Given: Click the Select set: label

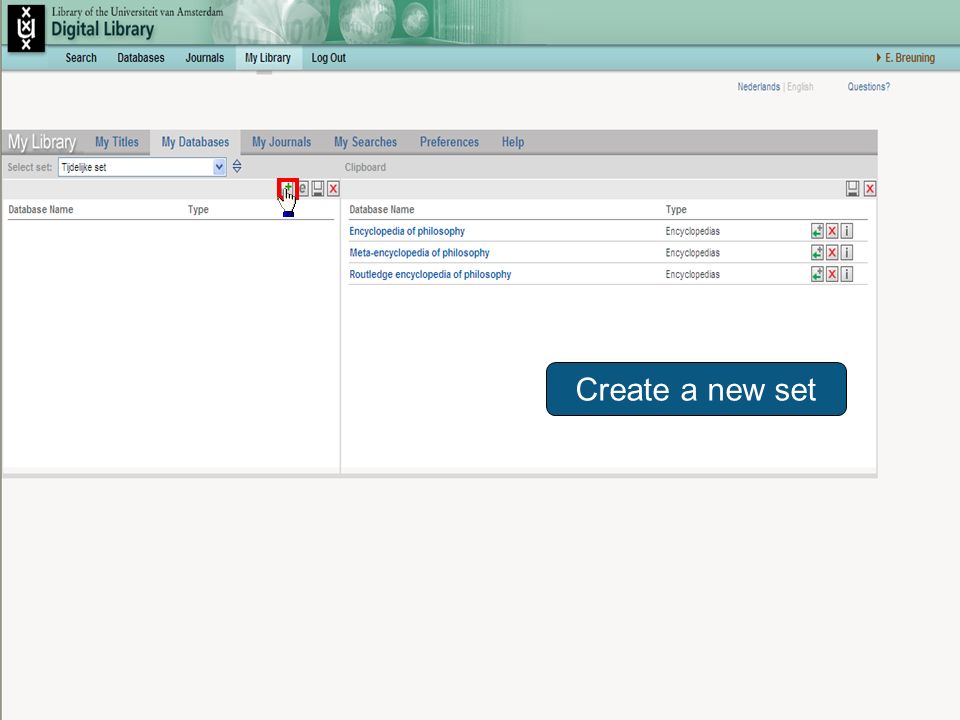Looking at the screenshot, I should pyautogui.click(x=29, y=167).
